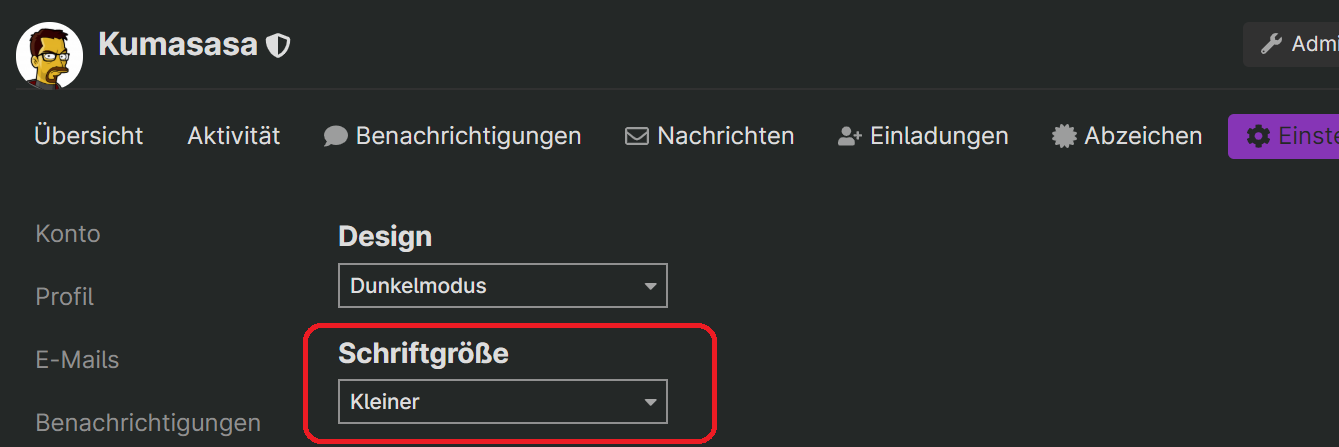Open the Schriftgröße dropdown showing Kleiner

[x=503, y=402]
